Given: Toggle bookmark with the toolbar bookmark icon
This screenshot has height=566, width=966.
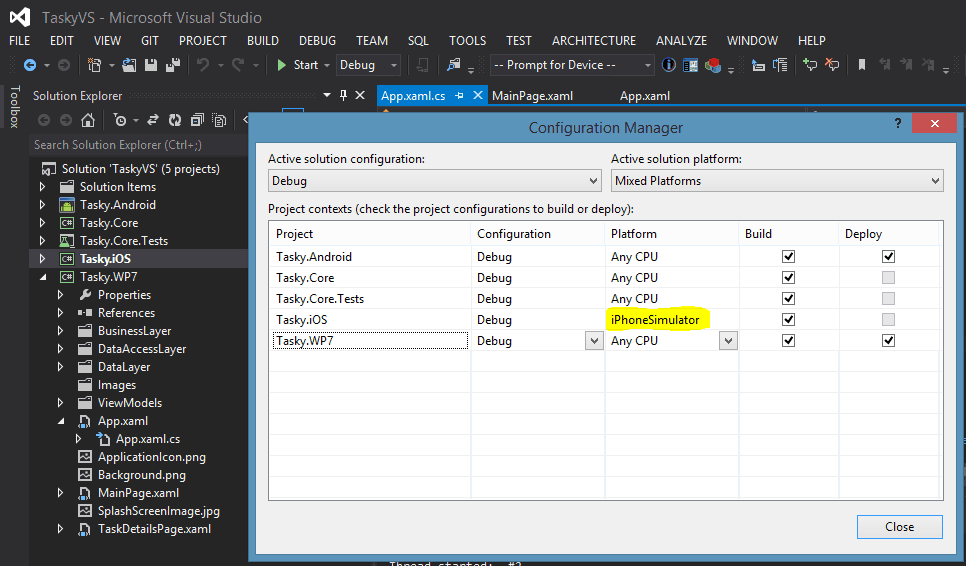Looking at the screenshot, I should point(862,65).
